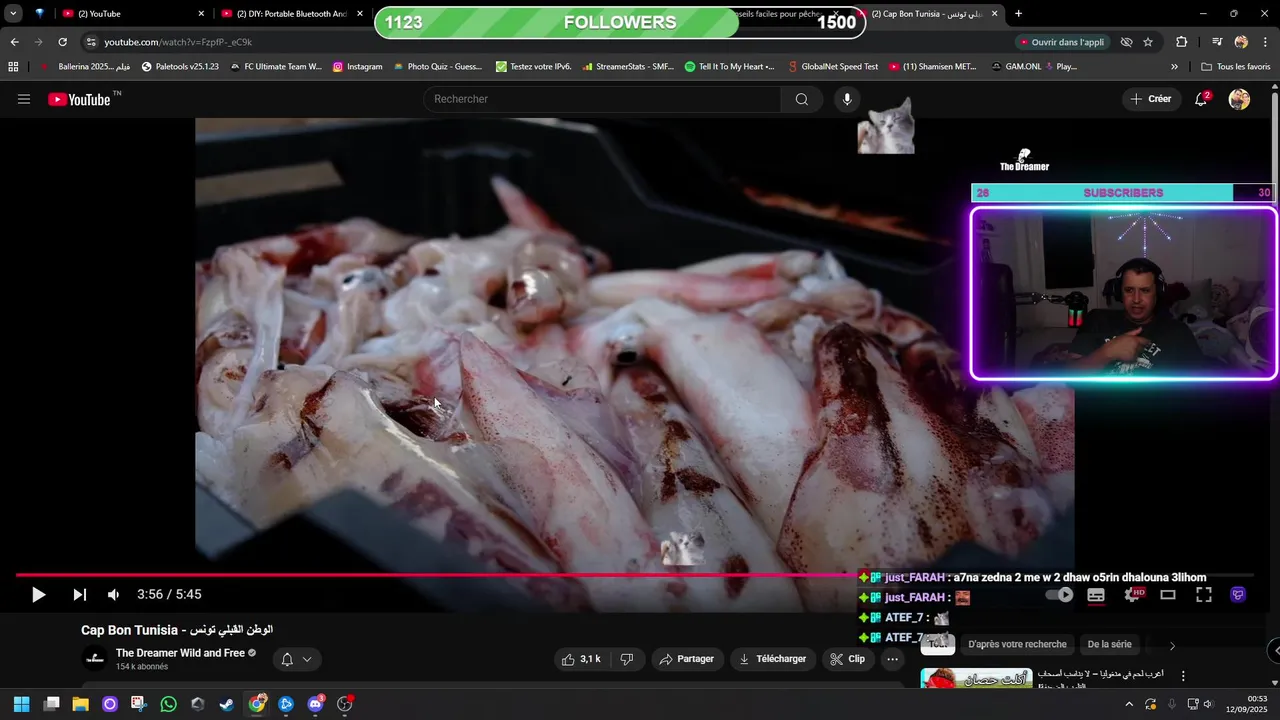The image size is (1280, 720).
Task: Open Steam from taskbar
Action: click(227, 704)
